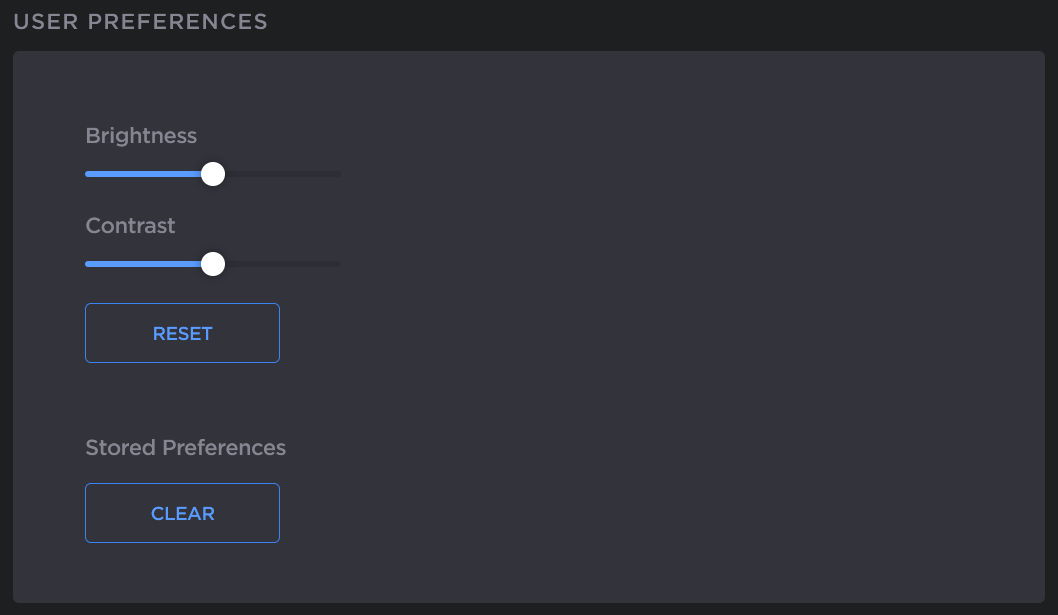Viewport: 1058px width, 615px height.
Task: Click the USER PREFERENCES title
Action: (139, 21)
